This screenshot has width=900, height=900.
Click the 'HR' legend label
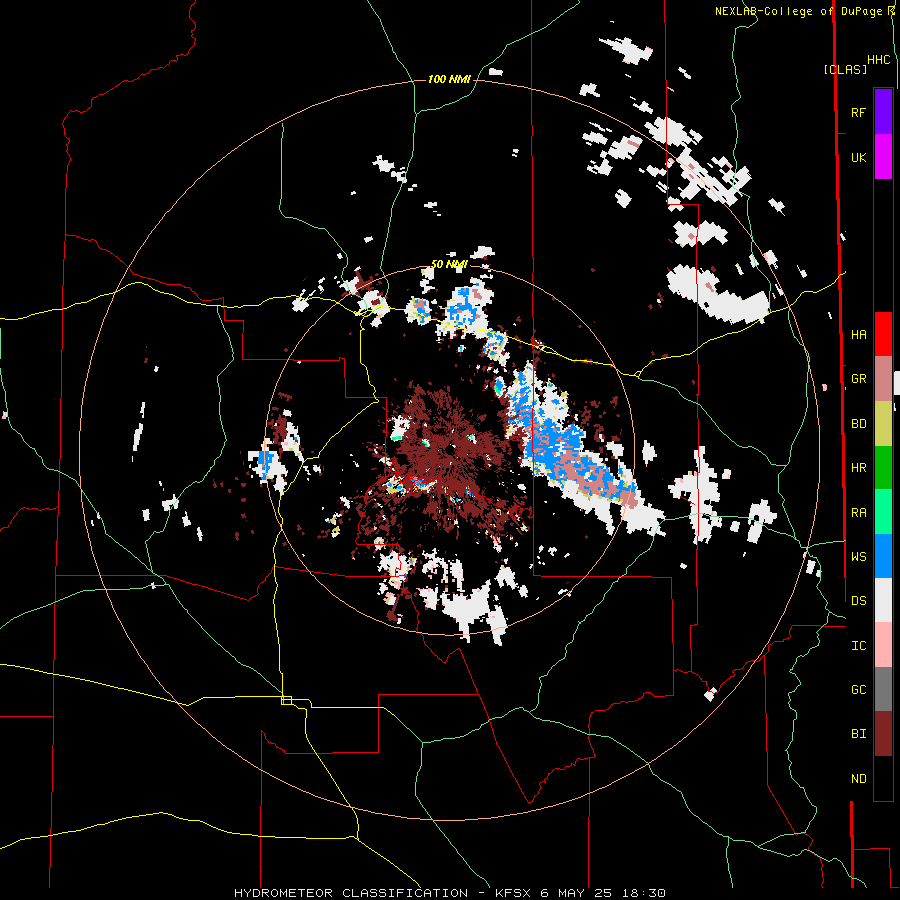pyautogui.click(x=858, y=468)
